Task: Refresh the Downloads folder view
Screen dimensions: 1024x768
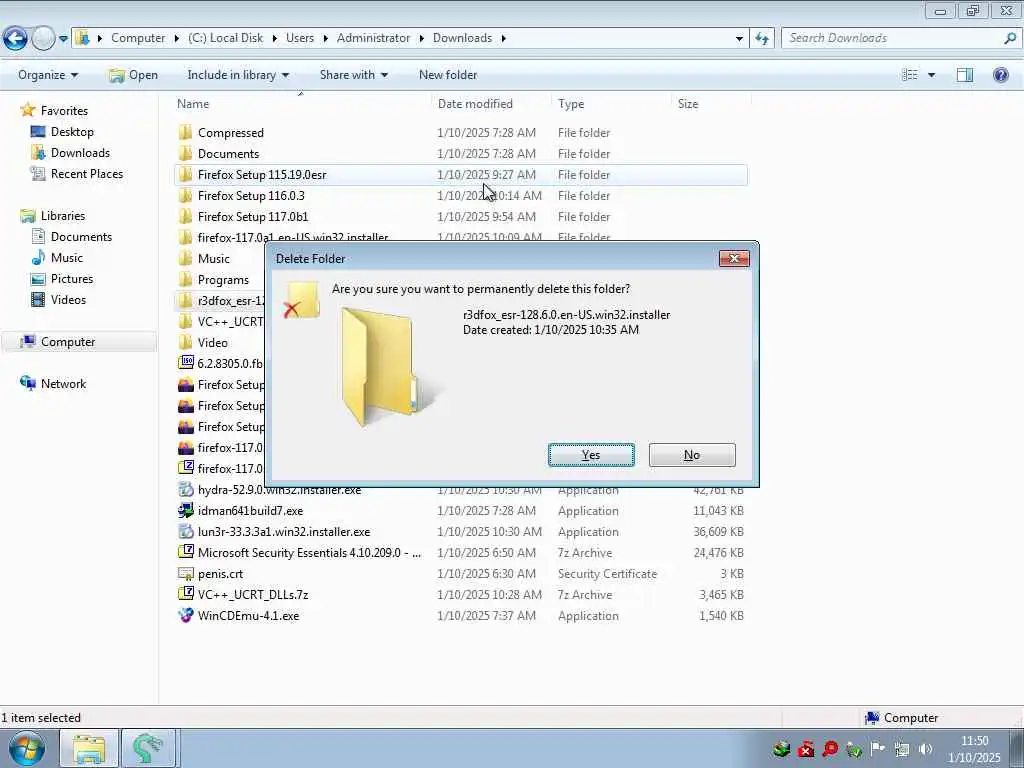Action: [x=761, y=39]
